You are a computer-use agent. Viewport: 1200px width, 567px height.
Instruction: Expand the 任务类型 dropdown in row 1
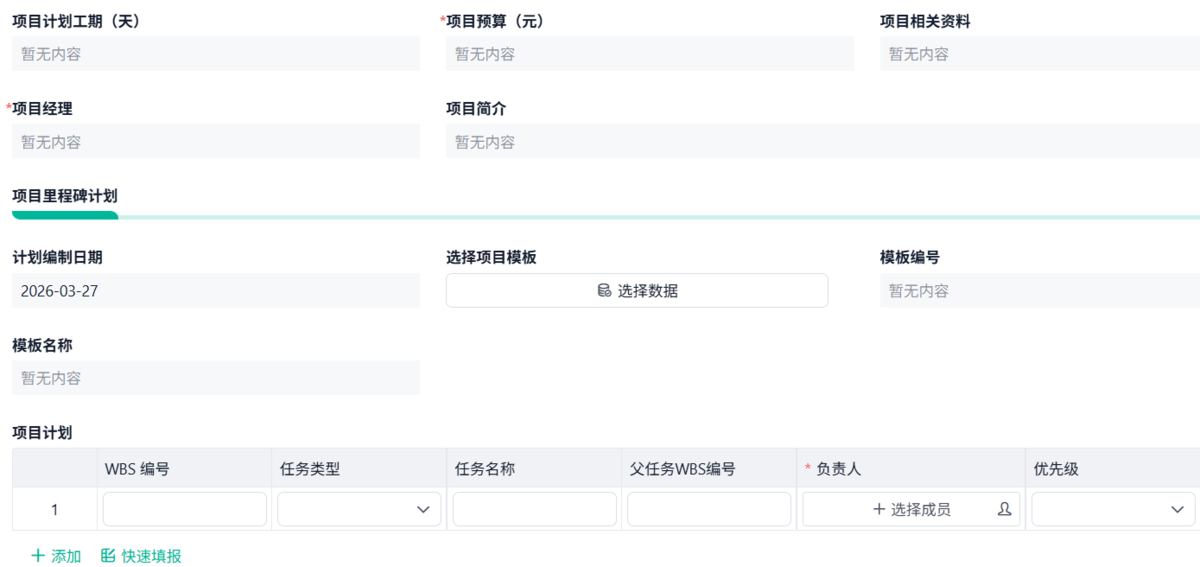(x=359, y=509)
